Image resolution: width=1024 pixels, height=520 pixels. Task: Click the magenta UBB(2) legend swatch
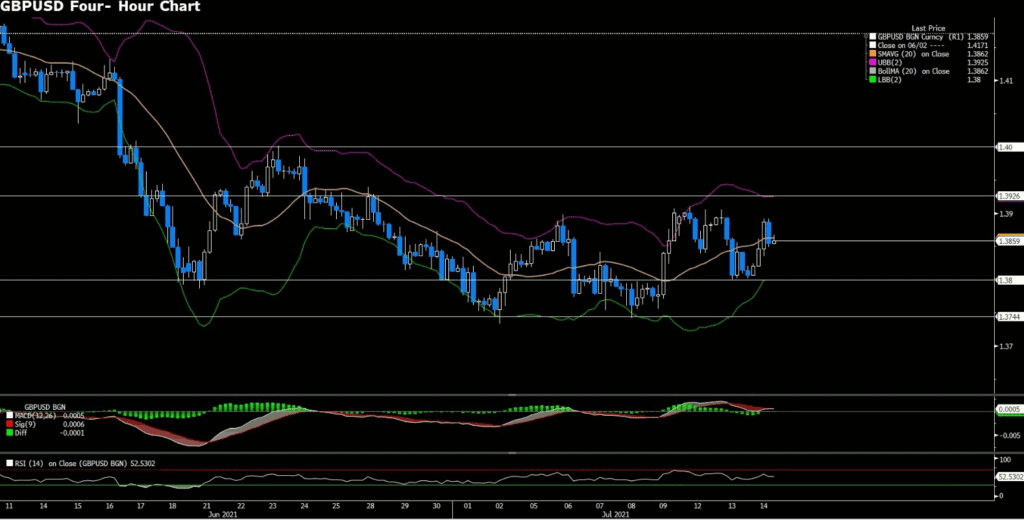coord(872,62)
